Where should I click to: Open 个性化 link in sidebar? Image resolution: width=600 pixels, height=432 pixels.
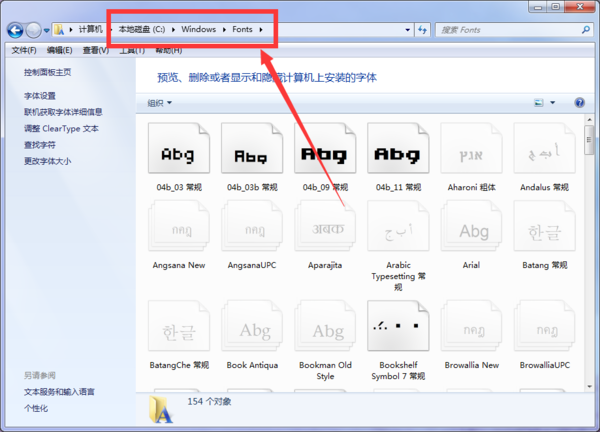click(x=36, y=408)
